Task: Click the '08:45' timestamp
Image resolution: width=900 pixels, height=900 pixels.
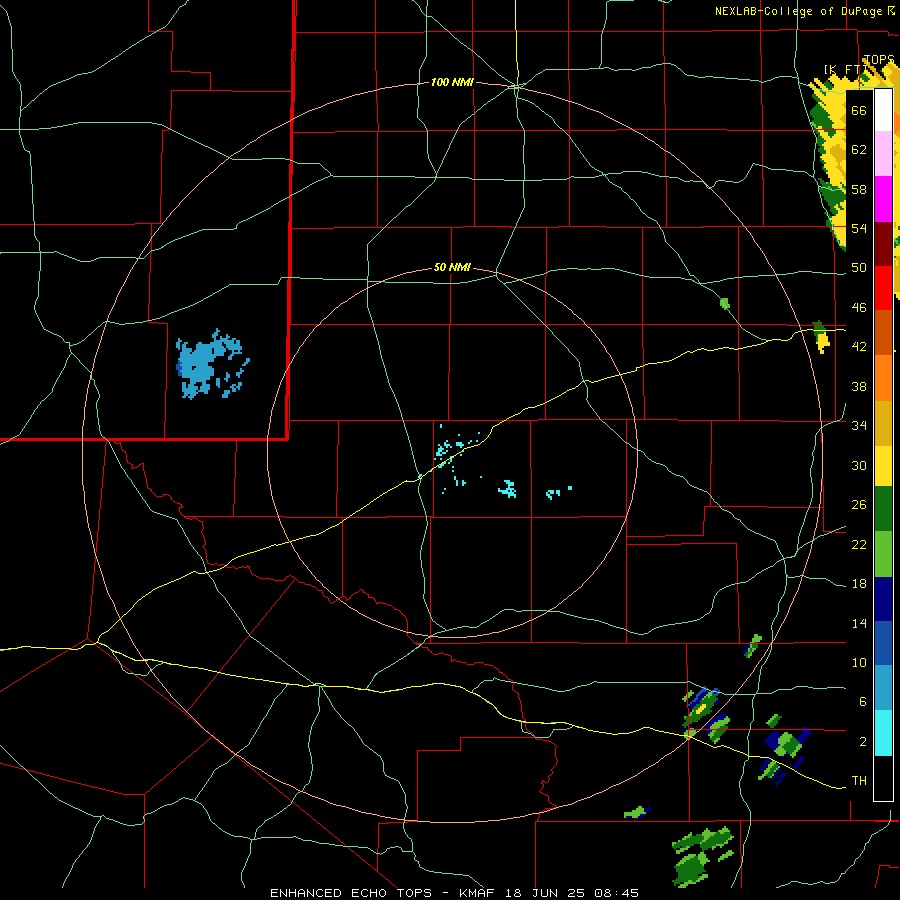Action: click(x=616, y=893)
